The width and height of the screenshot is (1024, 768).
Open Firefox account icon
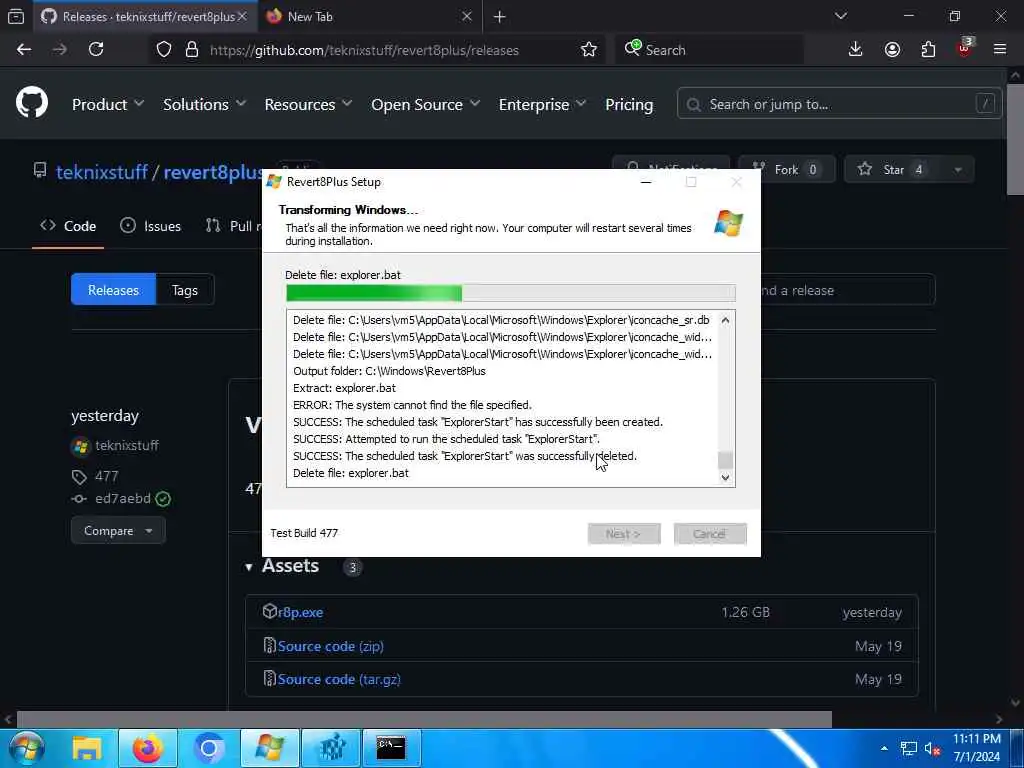(x=892, y=50)
